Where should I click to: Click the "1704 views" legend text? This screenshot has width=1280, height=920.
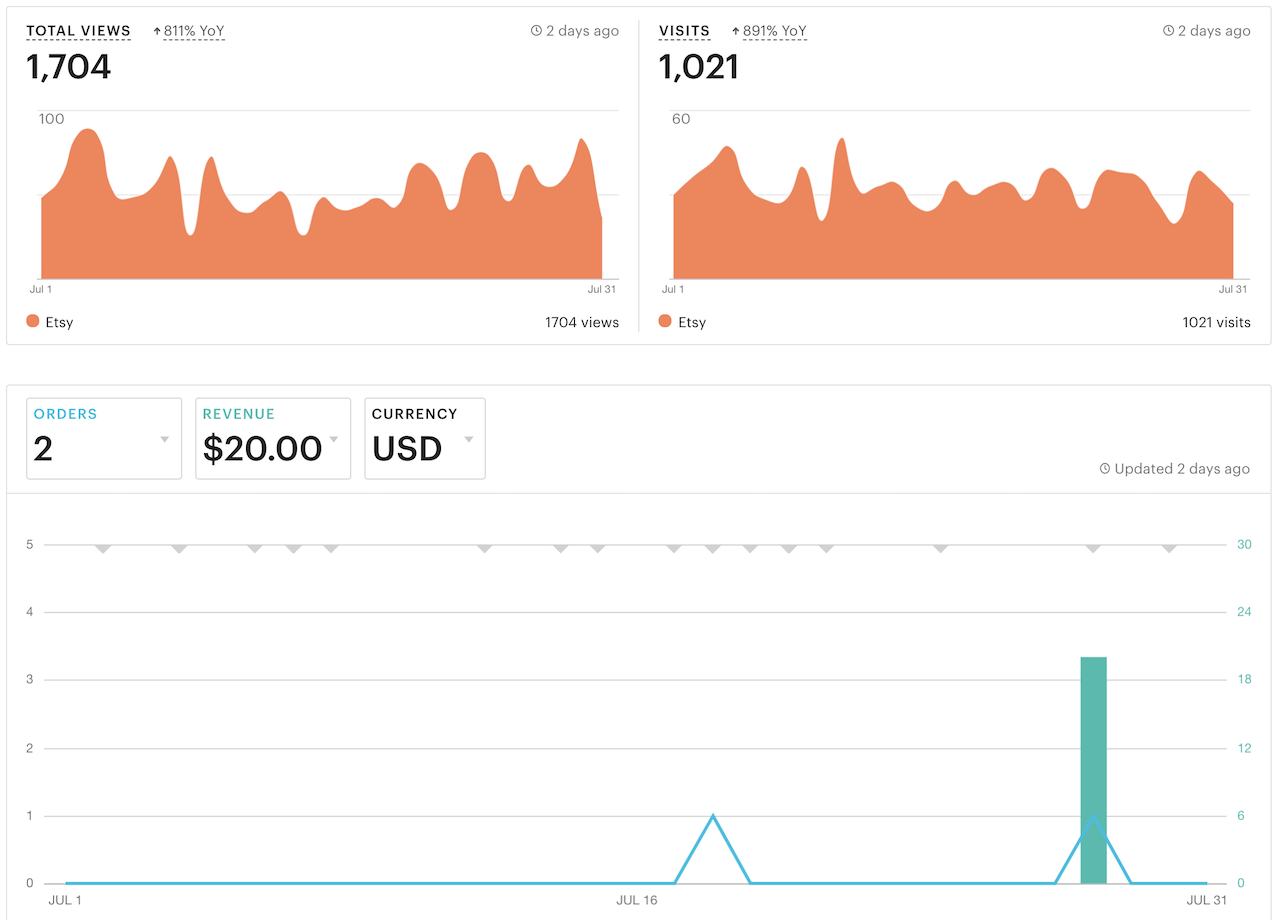582,322
